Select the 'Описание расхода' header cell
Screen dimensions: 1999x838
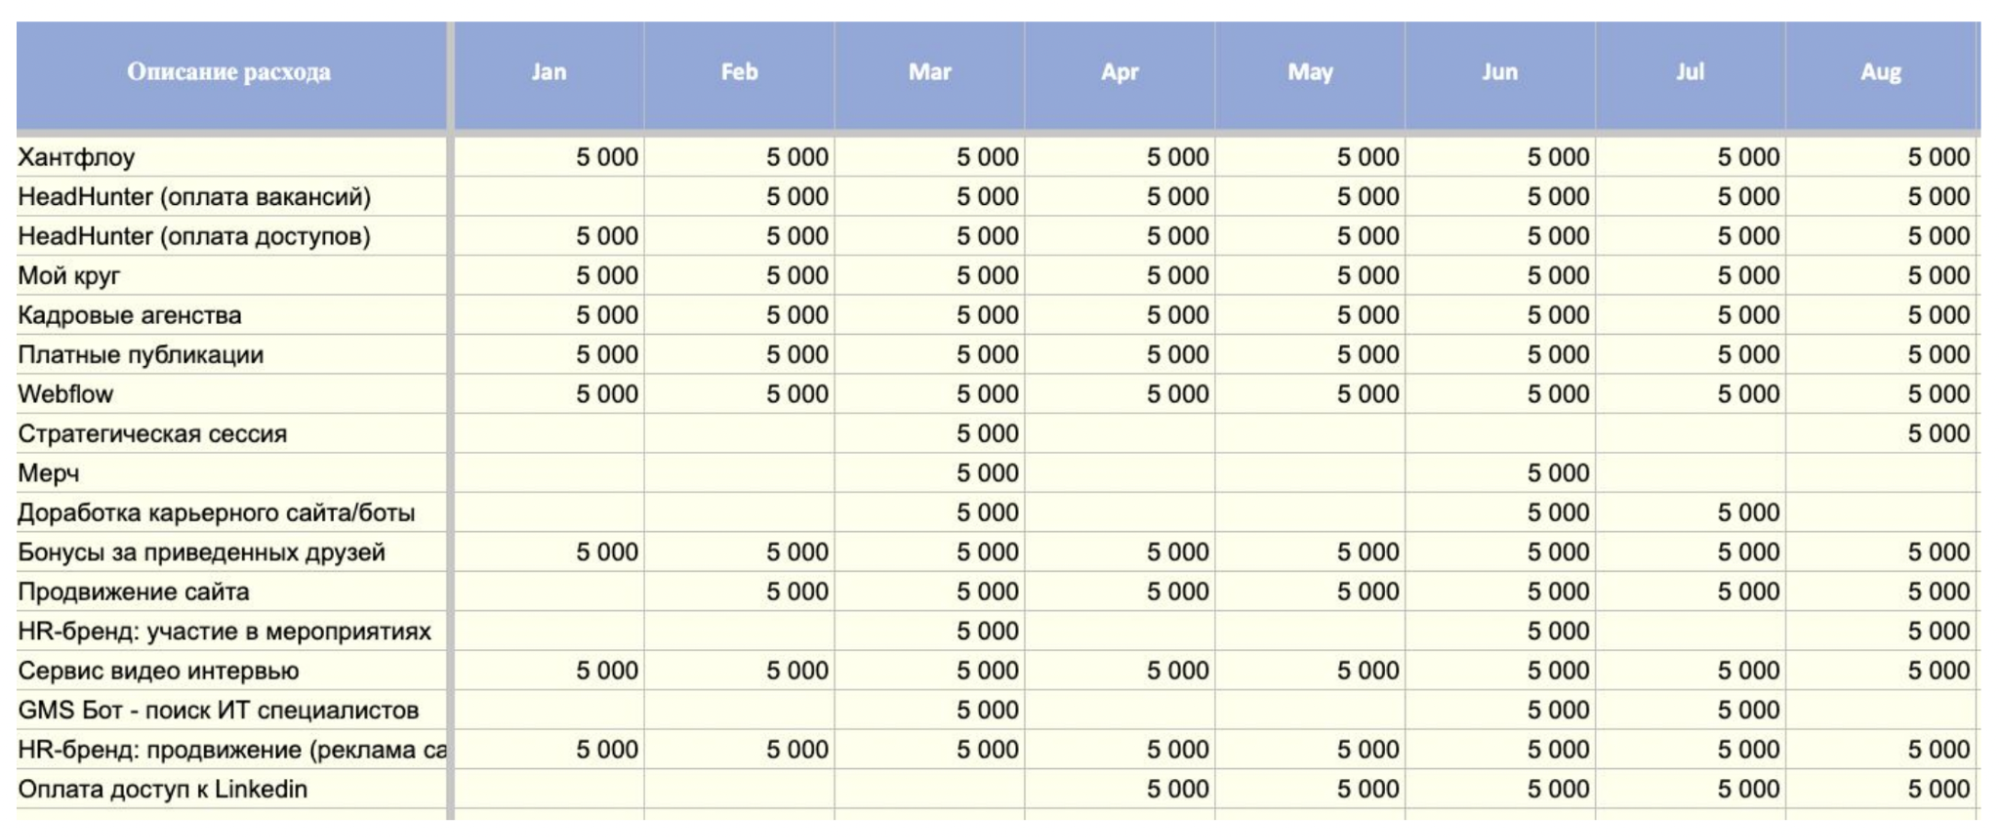[x=230, y=74]
